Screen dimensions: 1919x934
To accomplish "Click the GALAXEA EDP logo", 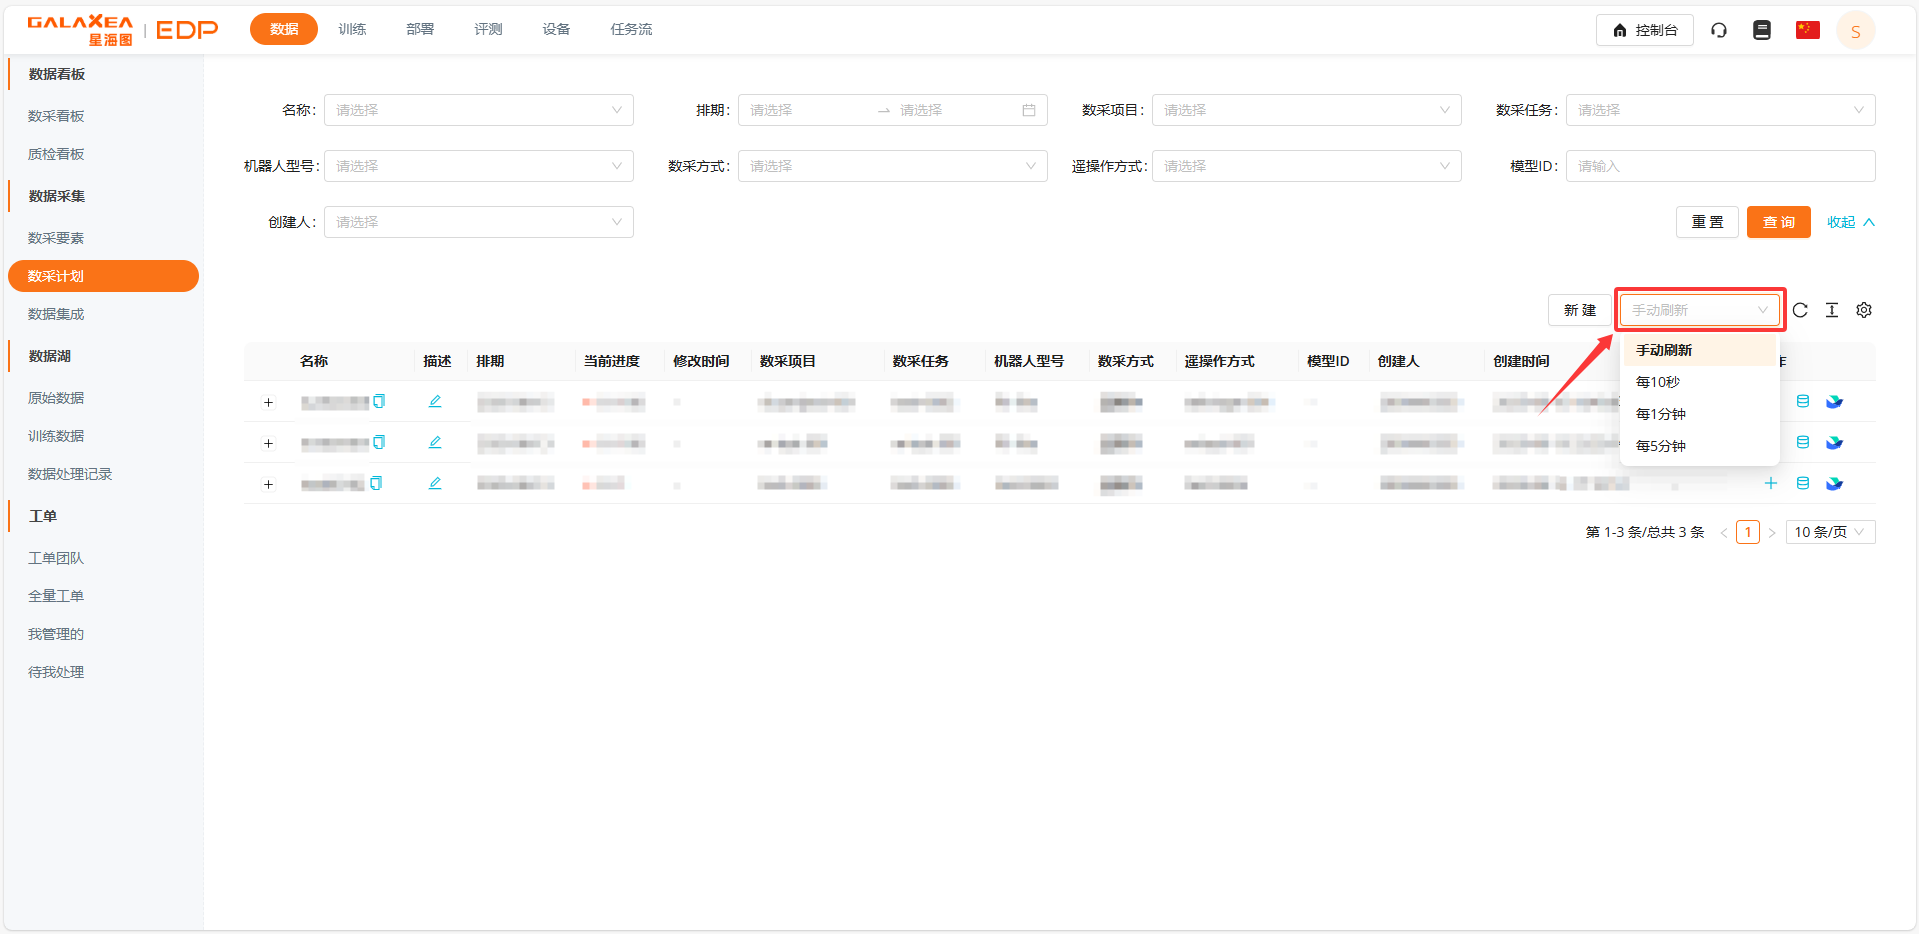I will pos(122,30).
